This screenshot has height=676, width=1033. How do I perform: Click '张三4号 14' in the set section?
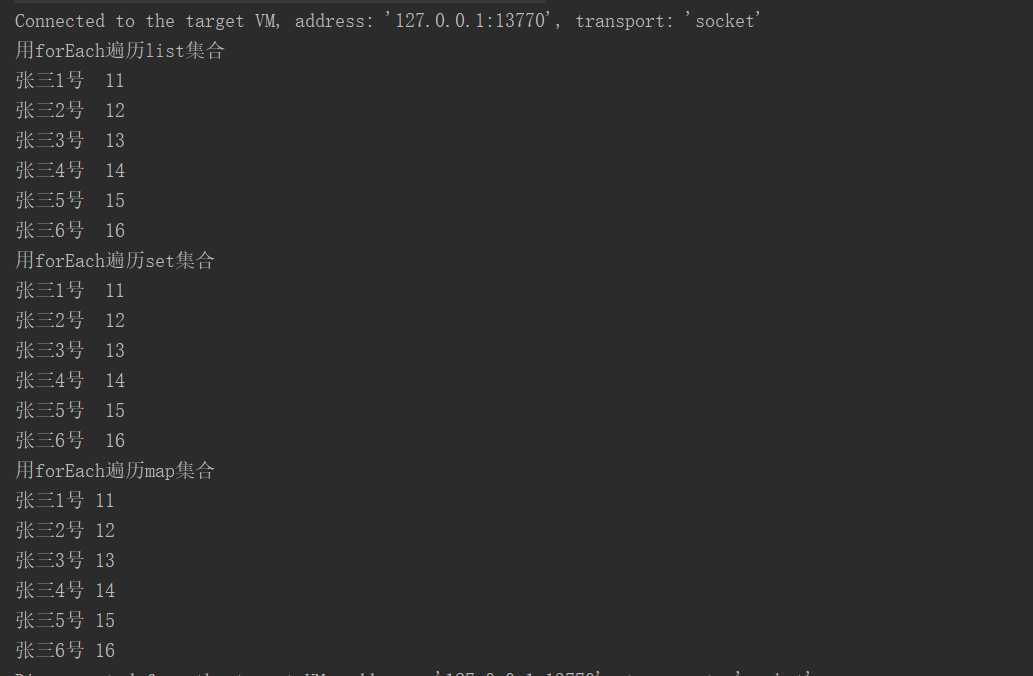tap(70, 381)
